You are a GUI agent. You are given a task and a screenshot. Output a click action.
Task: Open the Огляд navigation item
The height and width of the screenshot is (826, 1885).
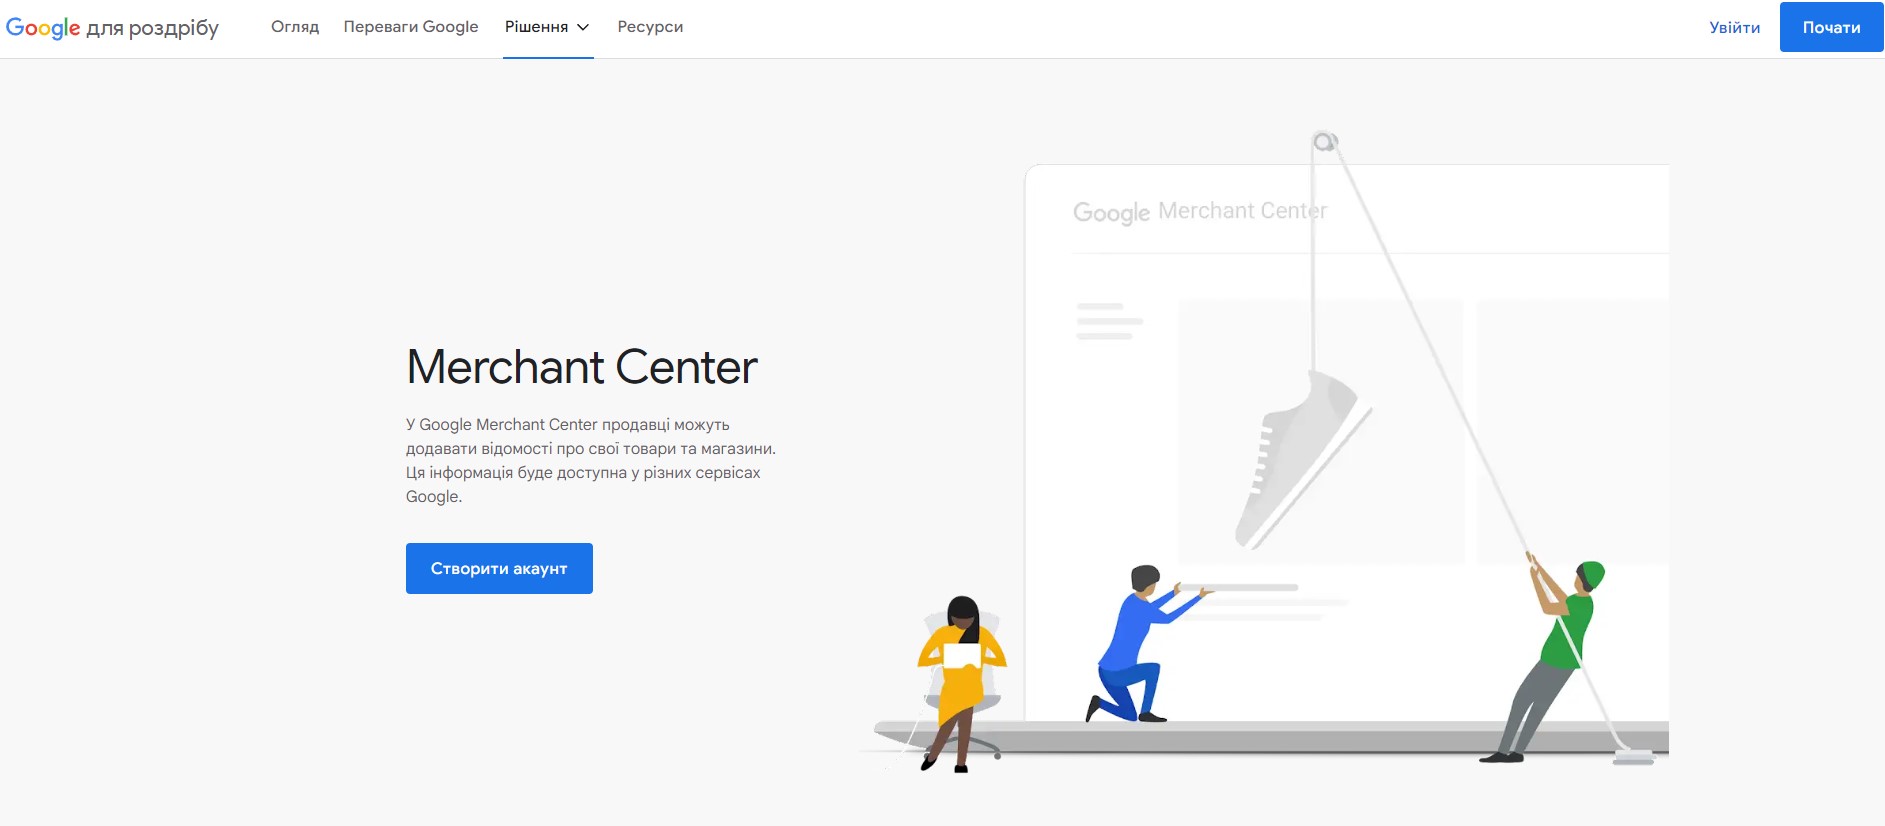(x=295, y=27)
